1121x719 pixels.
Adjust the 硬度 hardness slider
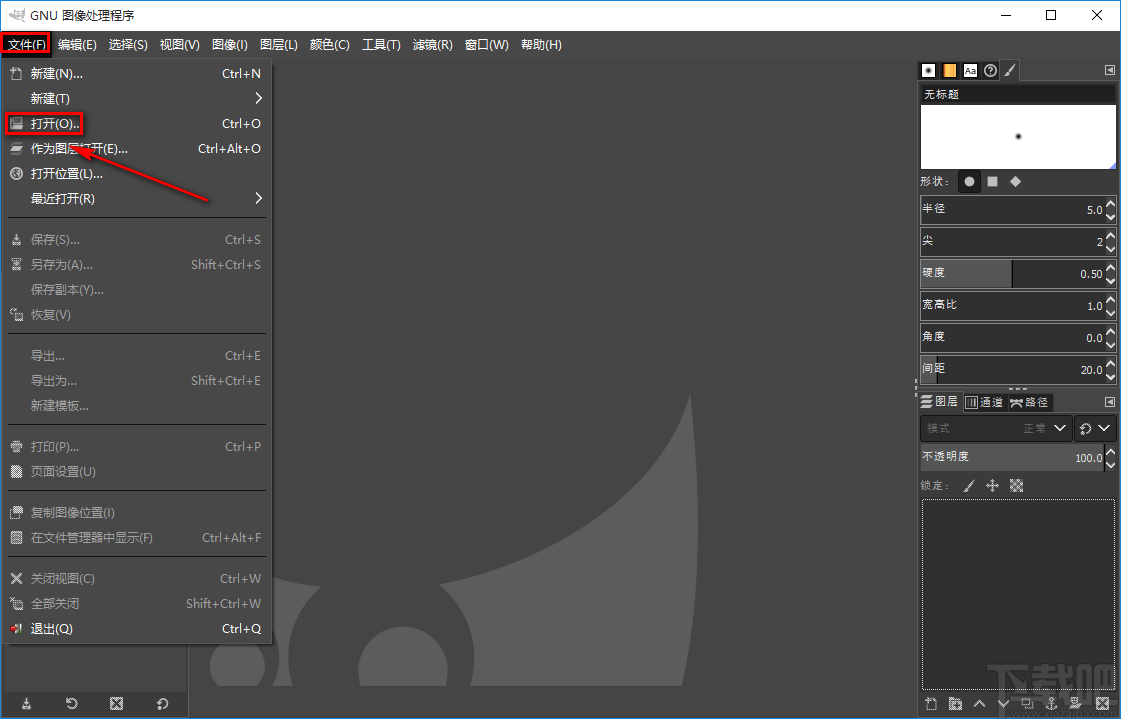[1012, 274]
